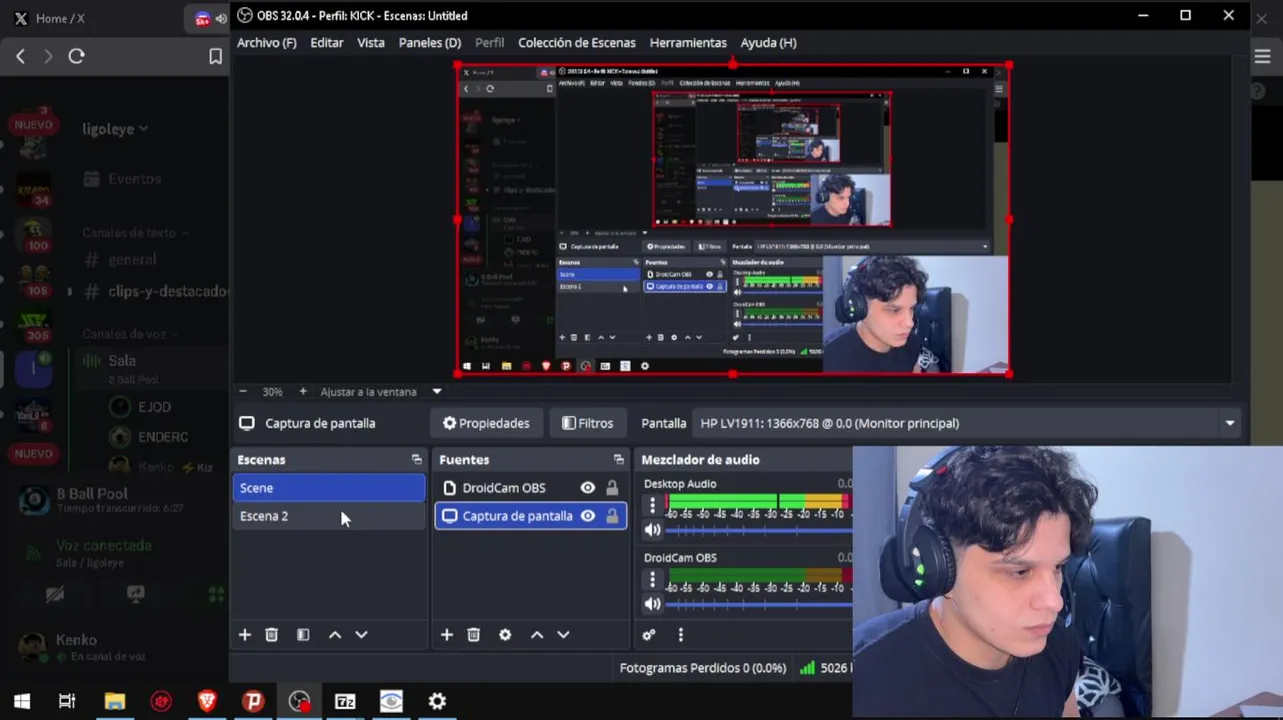Open Desktop Audio three-dot options
Image resolution: width=1283 pixels, height=720 pixels.
(653, 505)
